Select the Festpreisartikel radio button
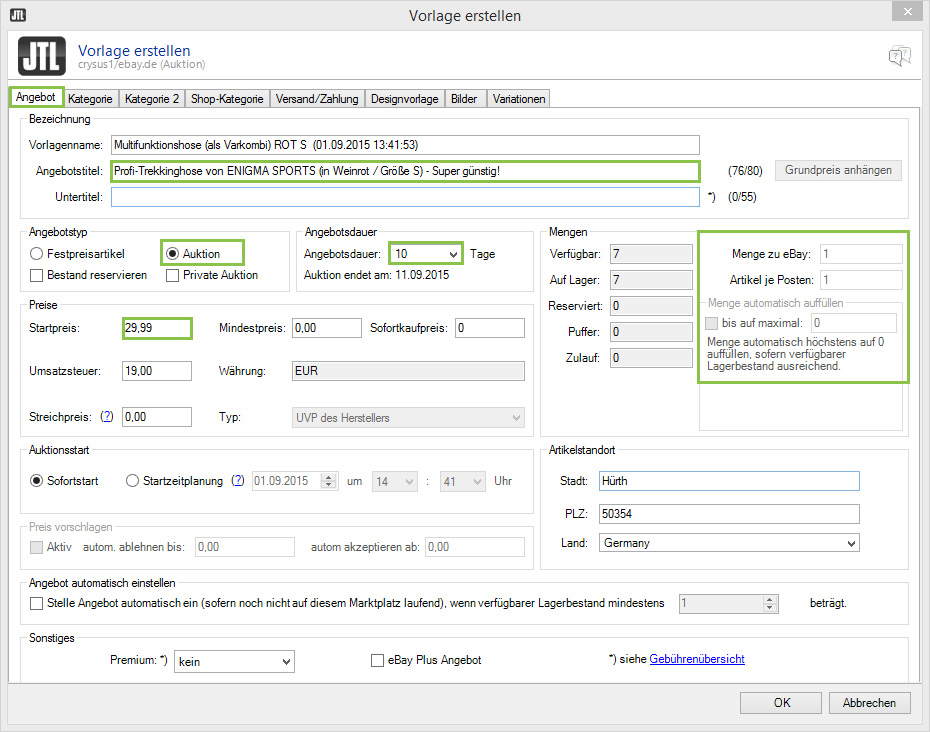 pyautogui.click(x=37, y=254)
